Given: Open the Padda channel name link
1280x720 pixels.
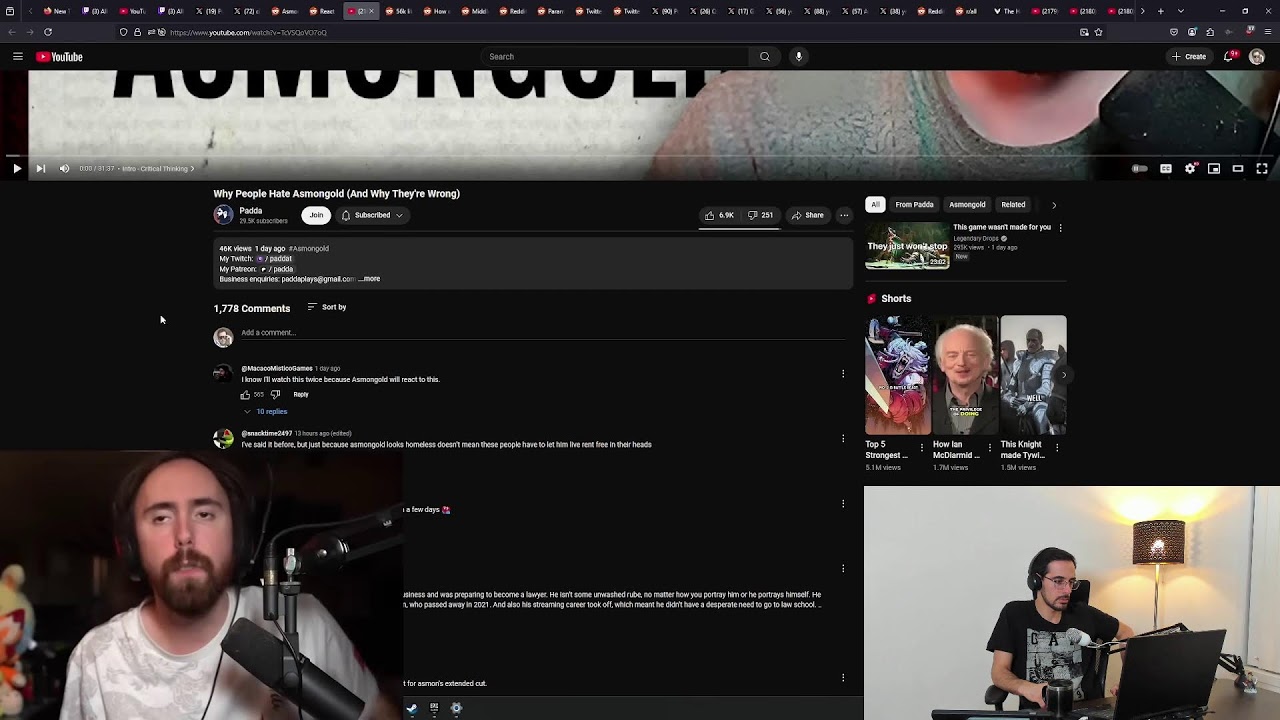Looking at the screenshot, I should click(251, 211).
